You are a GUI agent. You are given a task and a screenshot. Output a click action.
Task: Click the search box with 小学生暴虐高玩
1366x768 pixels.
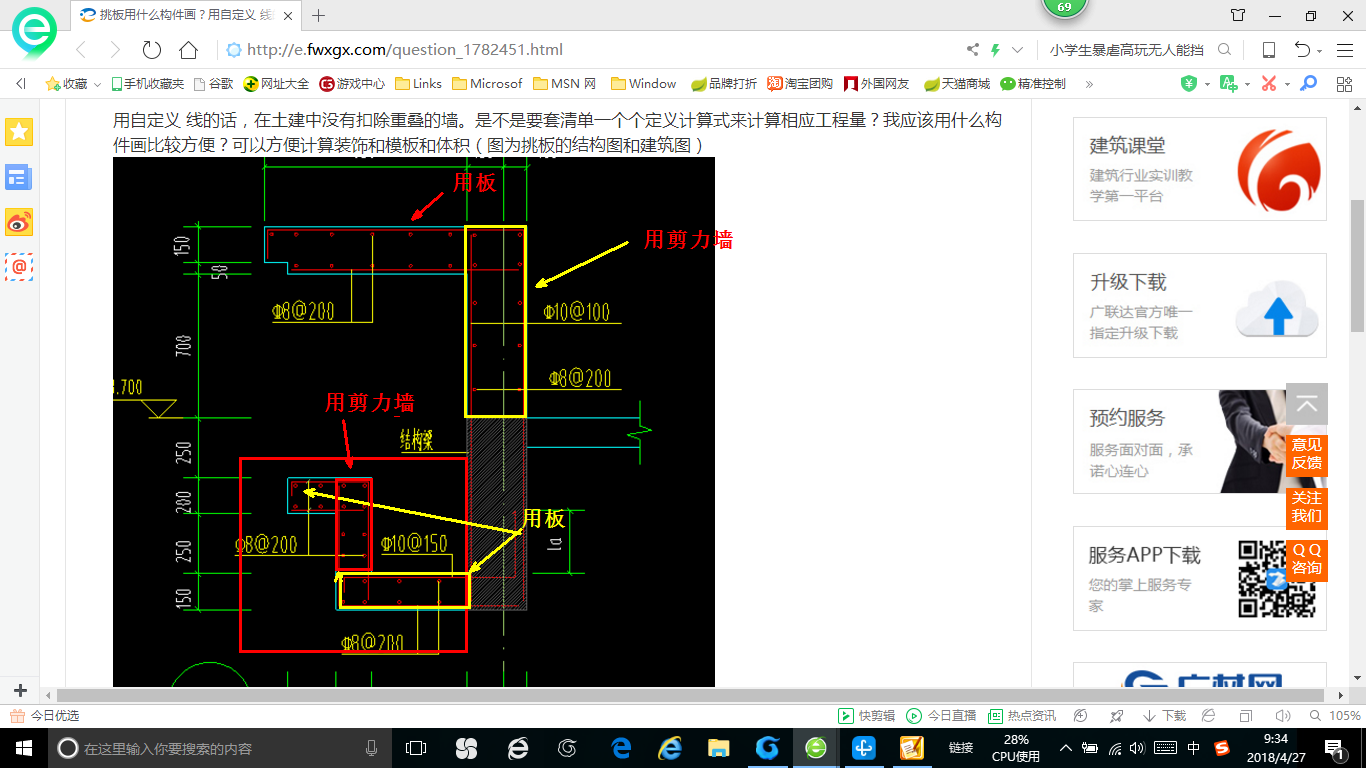pyautogui.click(x=1125, y=50)
